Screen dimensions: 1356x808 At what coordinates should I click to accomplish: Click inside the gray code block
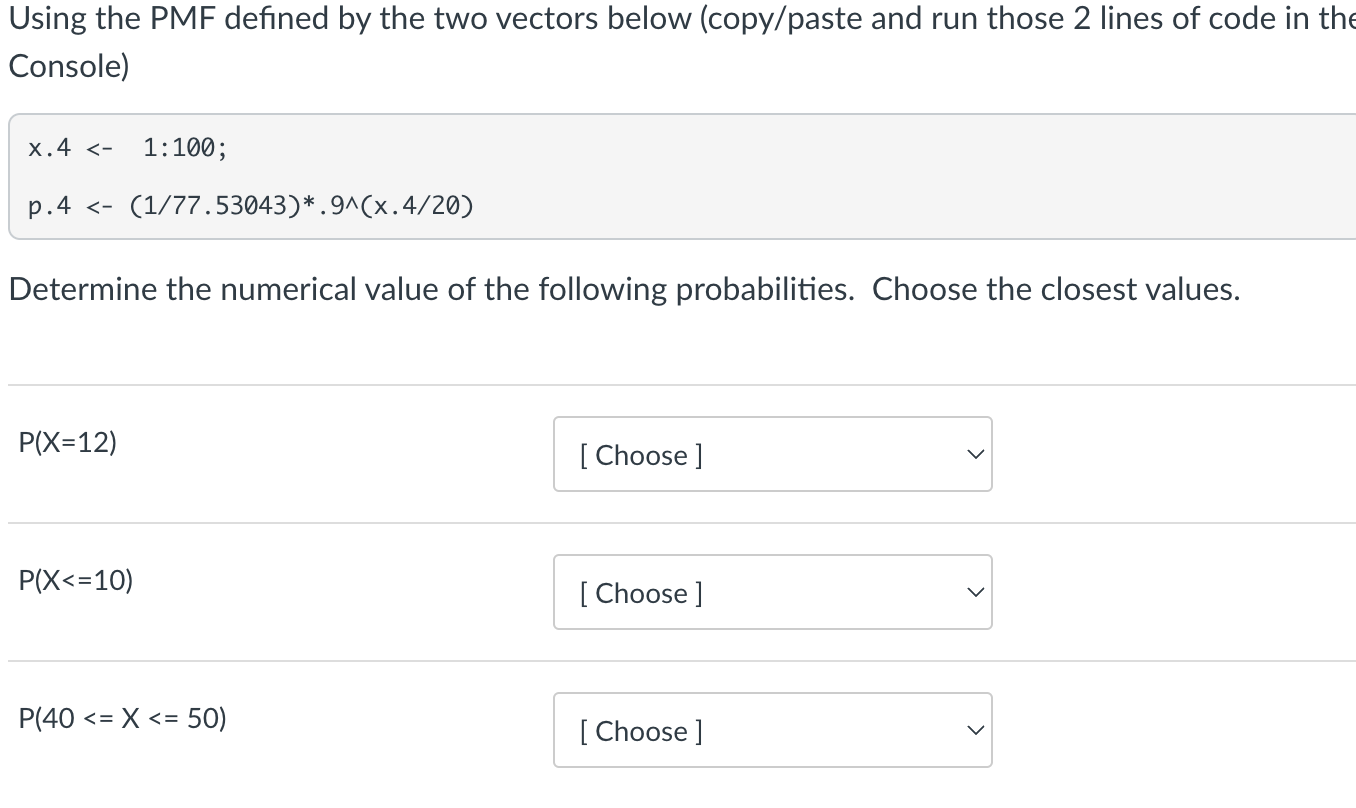400,175
